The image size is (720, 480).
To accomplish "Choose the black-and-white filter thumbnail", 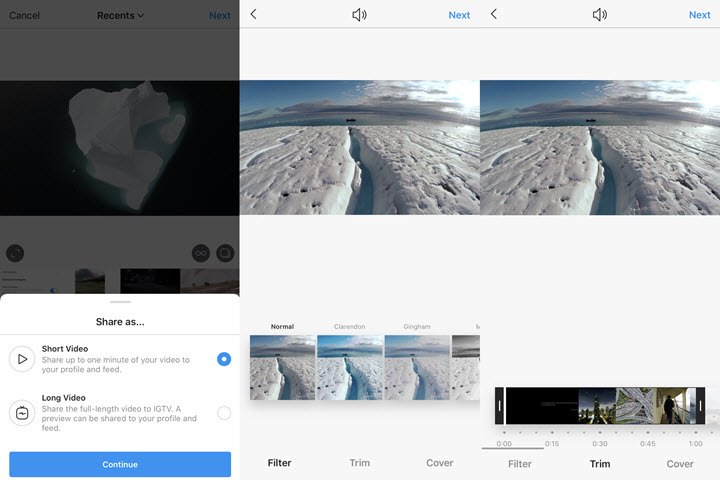I will coord(466,367).
